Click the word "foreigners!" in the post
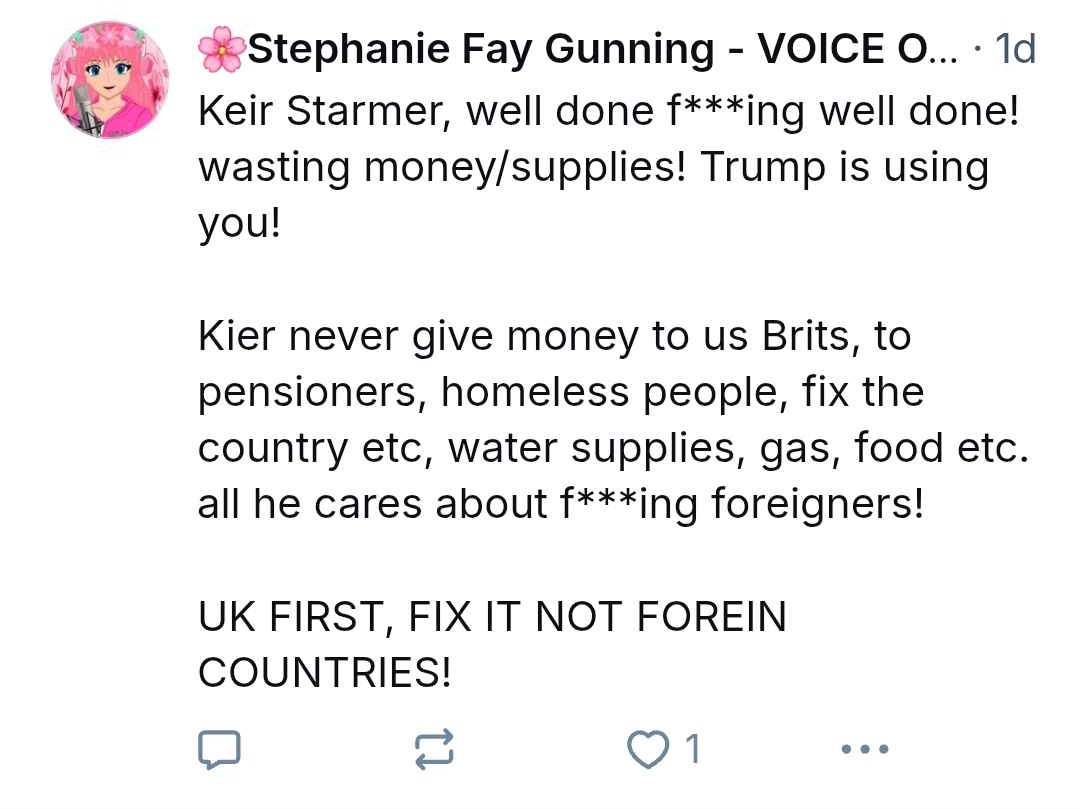 (817, 504)
